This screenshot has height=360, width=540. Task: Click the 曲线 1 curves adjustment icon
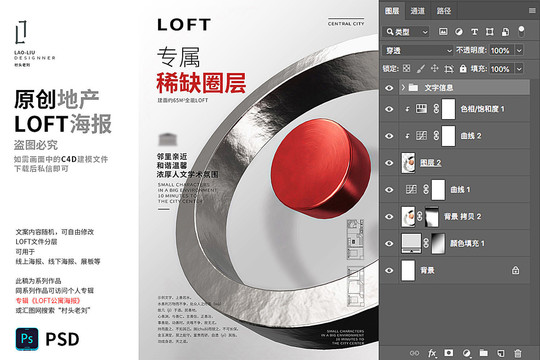(x=411, y=189)
